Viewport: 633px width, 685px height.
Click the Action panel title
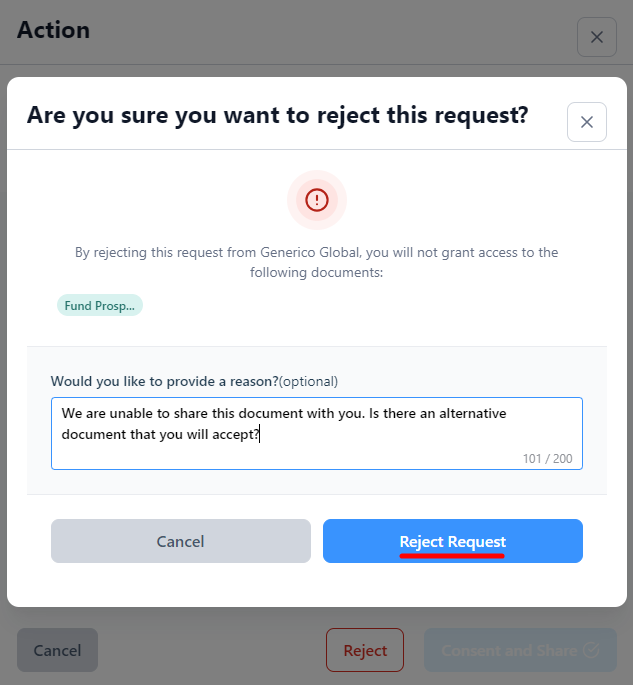tap(53, 30)
